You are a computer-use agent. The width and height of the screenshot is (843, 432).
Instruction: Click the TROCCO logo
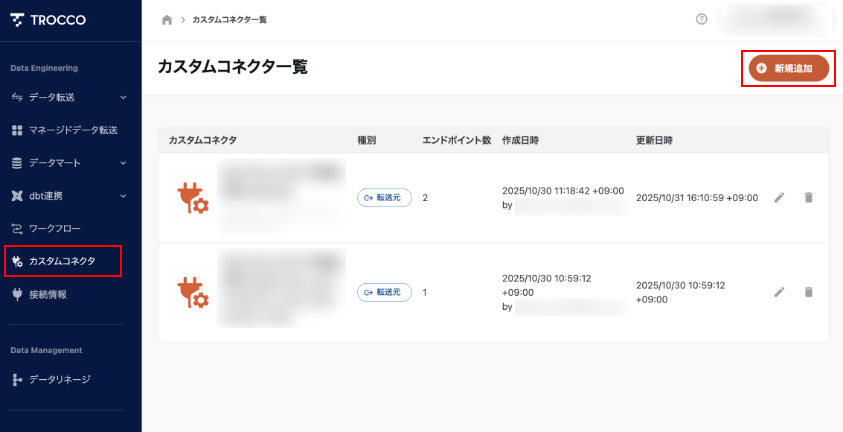click(50, 20)
